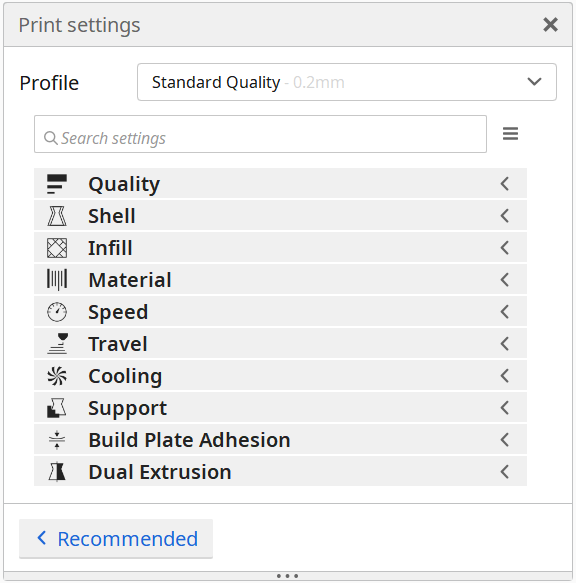Close the Print settings panel
Image resolution: width=576 pixels, height=583 pixels.
pyautogui.click(x=550, y=25)
